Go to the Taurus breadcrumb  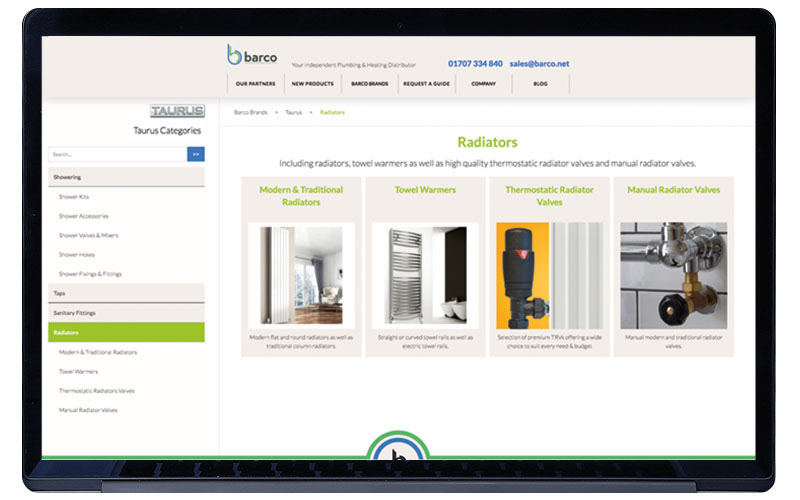pyautogui.click(x=293, y=112)
